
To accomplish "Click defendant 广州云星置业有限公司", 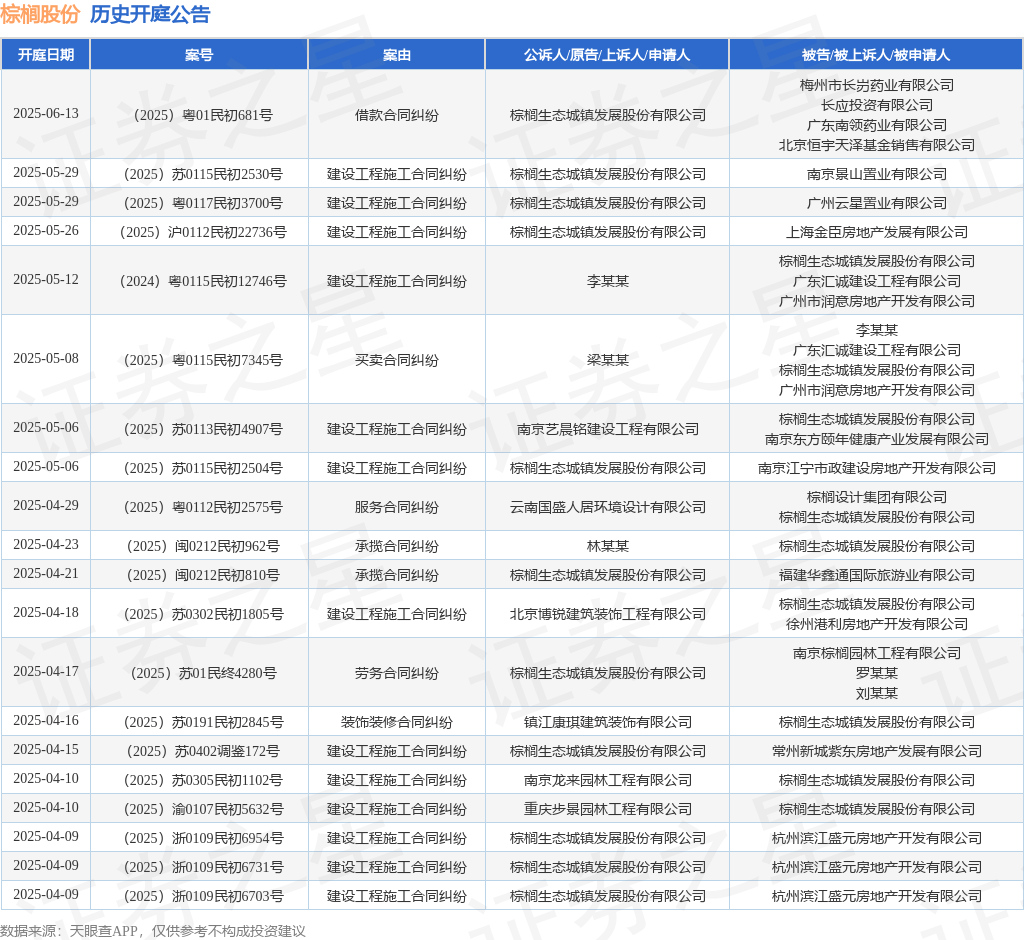I will [x=876, y=203].
